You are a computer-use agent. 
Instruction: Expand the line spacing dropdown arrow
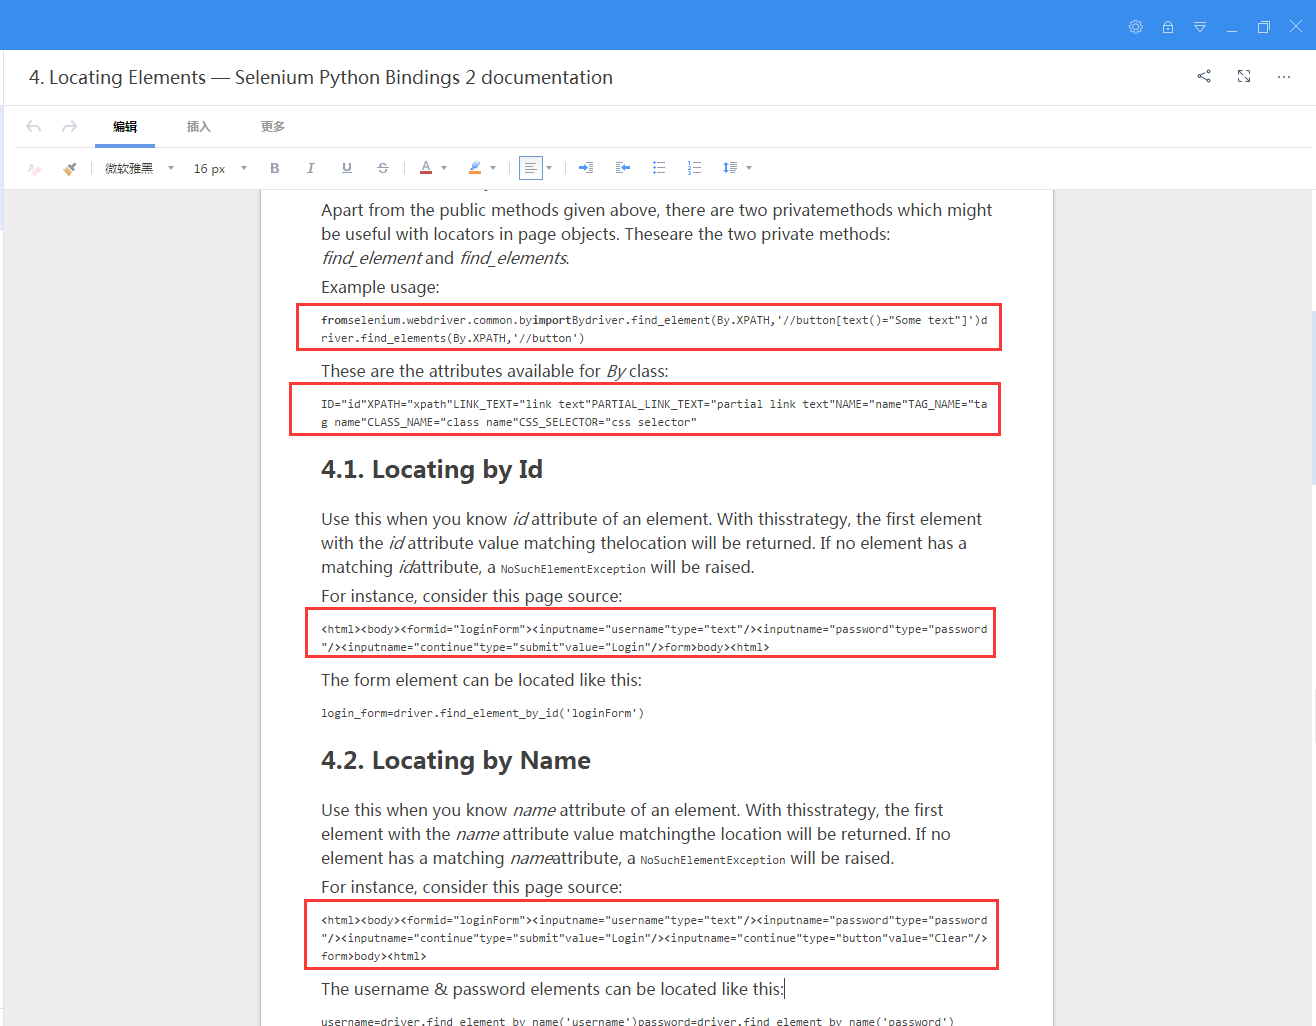point(749,168)
